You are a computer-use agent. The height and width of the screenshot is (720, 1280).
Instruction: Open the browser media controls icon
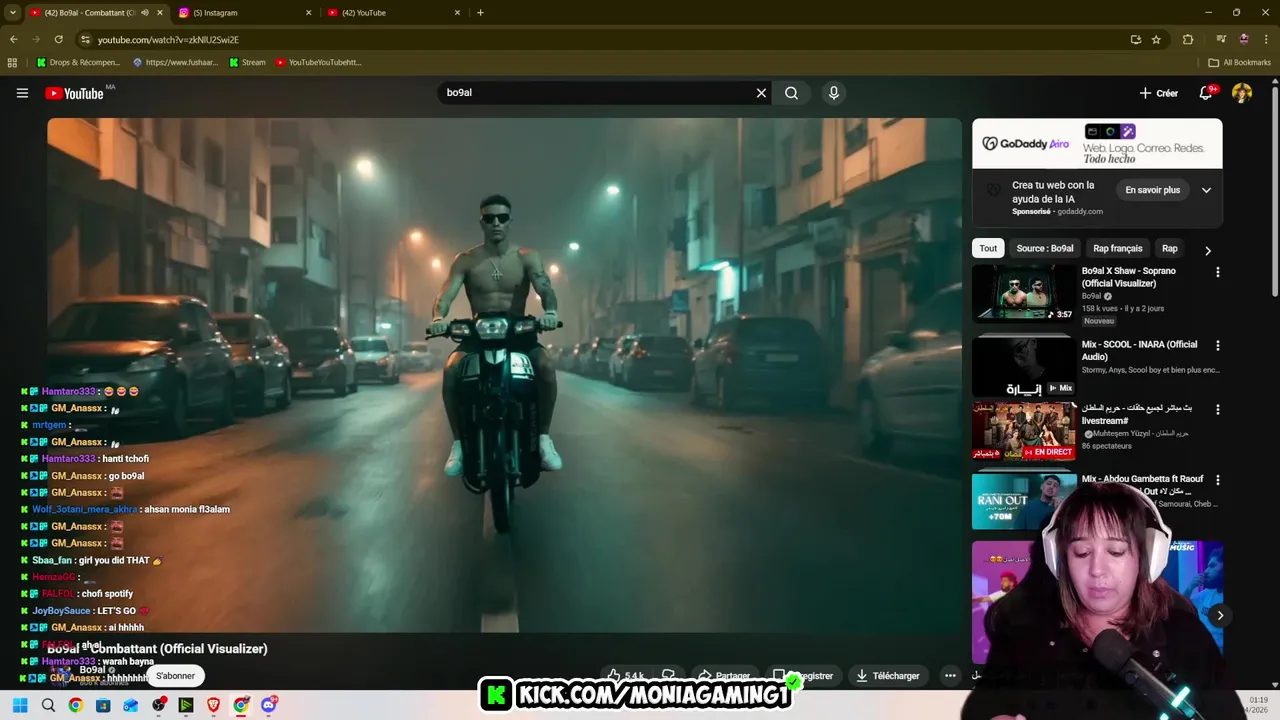click(x=1222, y=39)
